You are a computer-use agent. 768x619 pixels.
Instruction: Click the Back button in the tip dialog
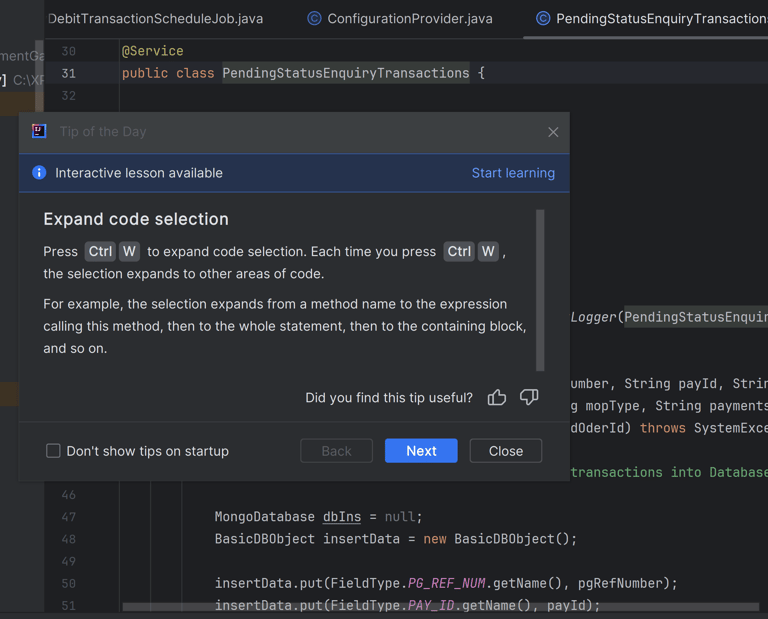(x=336, y=451)
